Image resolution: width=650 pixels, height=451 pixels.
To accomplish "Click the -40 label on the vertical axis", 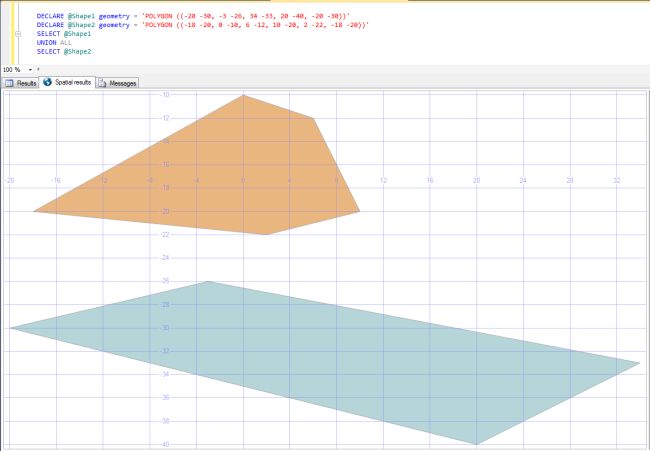I will (165, 444).
